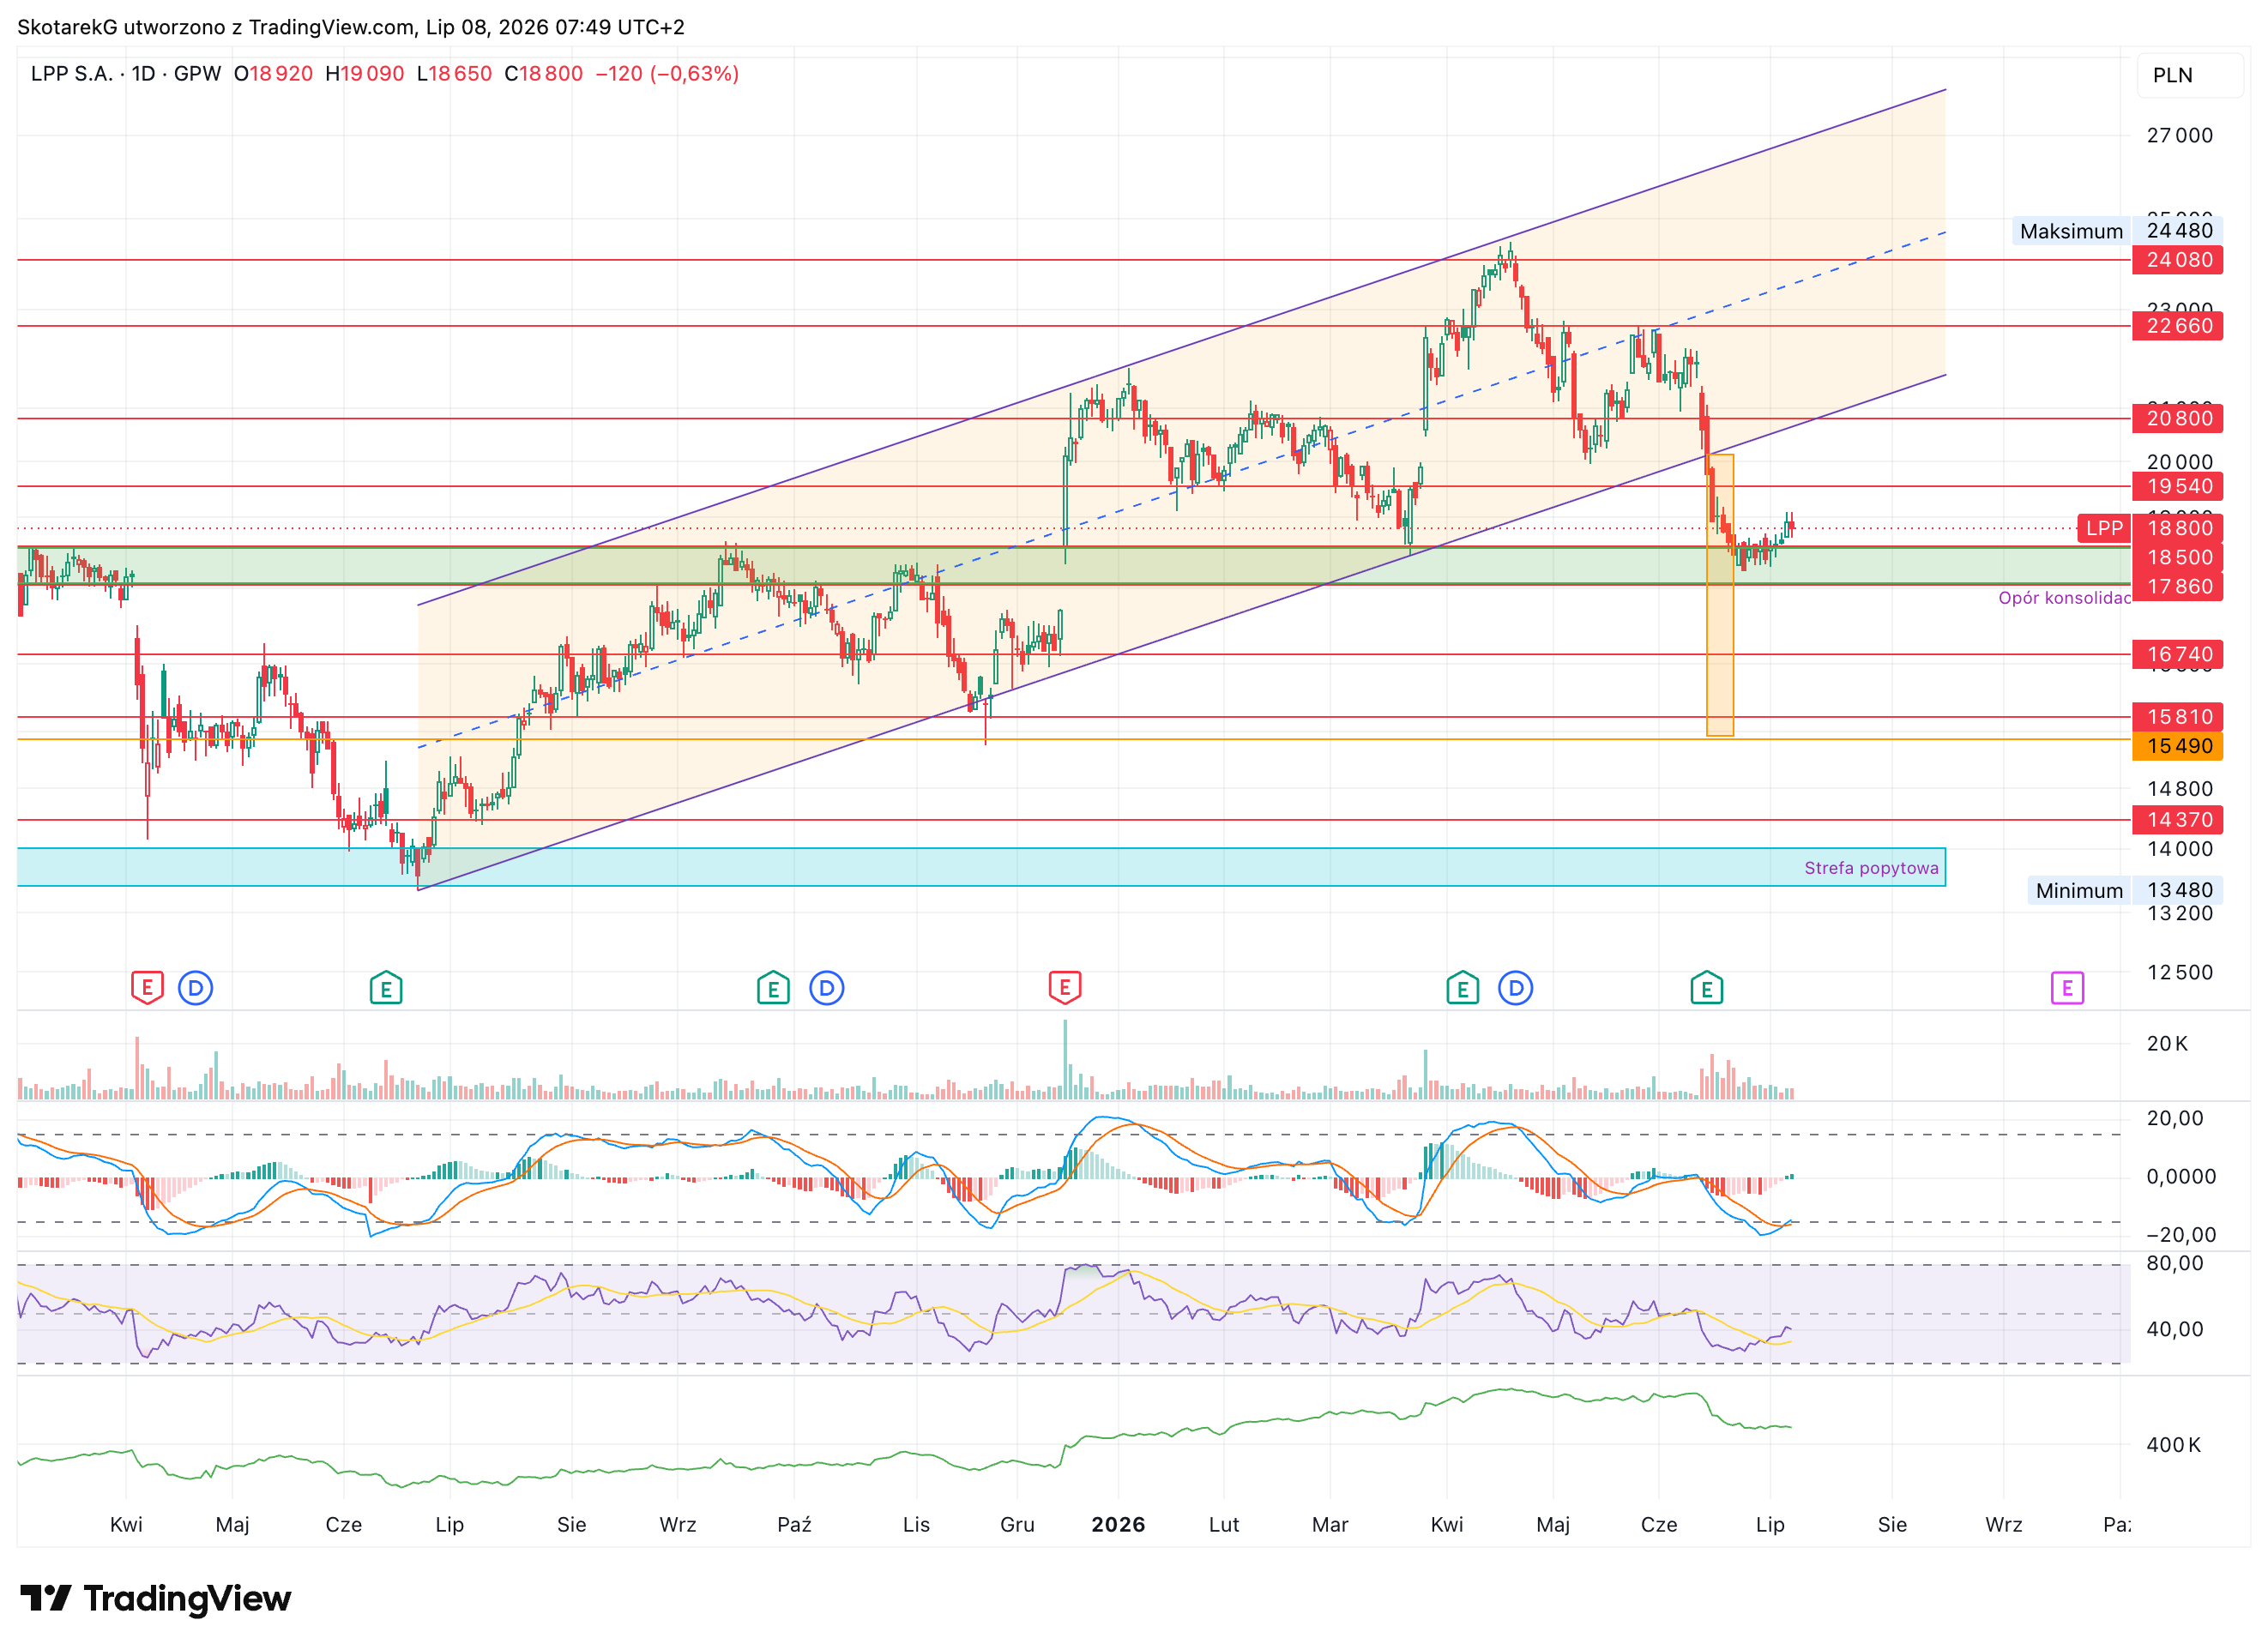The width and height of the screenshot is (2268, 1650).
Task: Click the TradingView logo at the bottom
Action: tap(156, 1598)
